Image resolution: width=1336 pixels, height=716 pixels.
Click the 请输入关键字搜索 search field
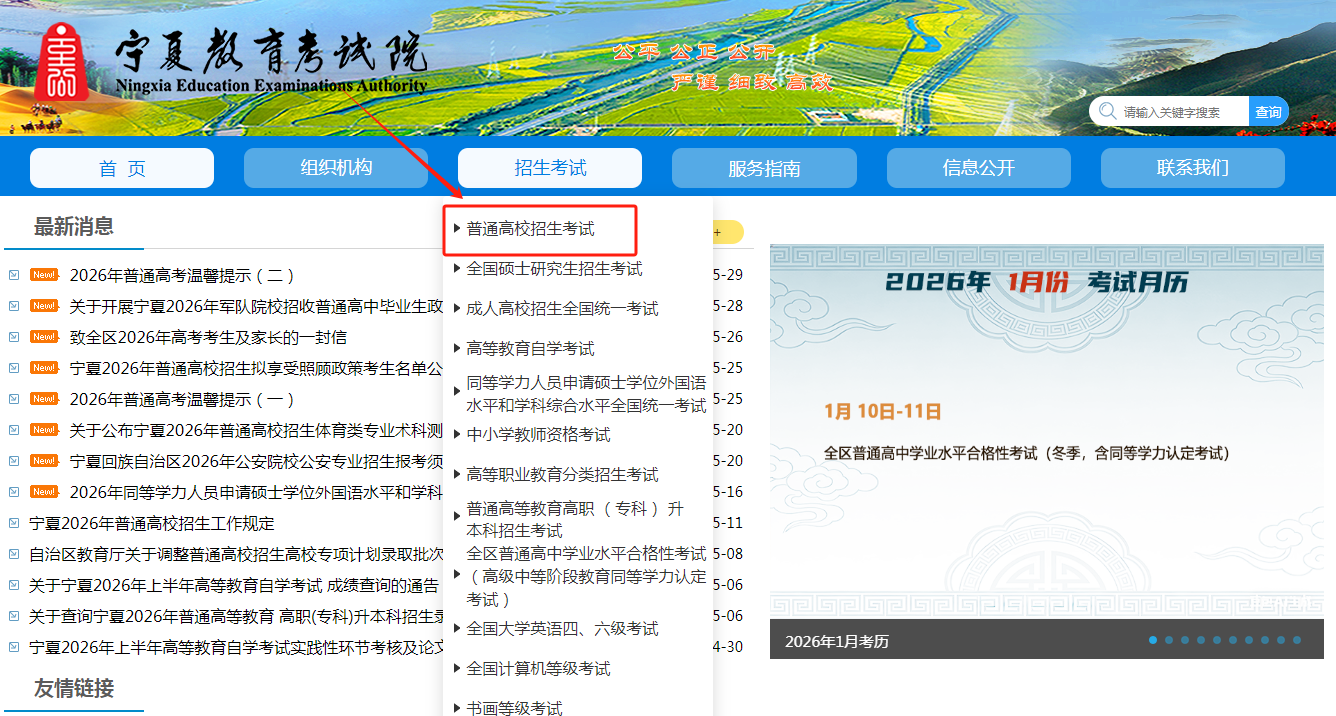[1184, 111]
